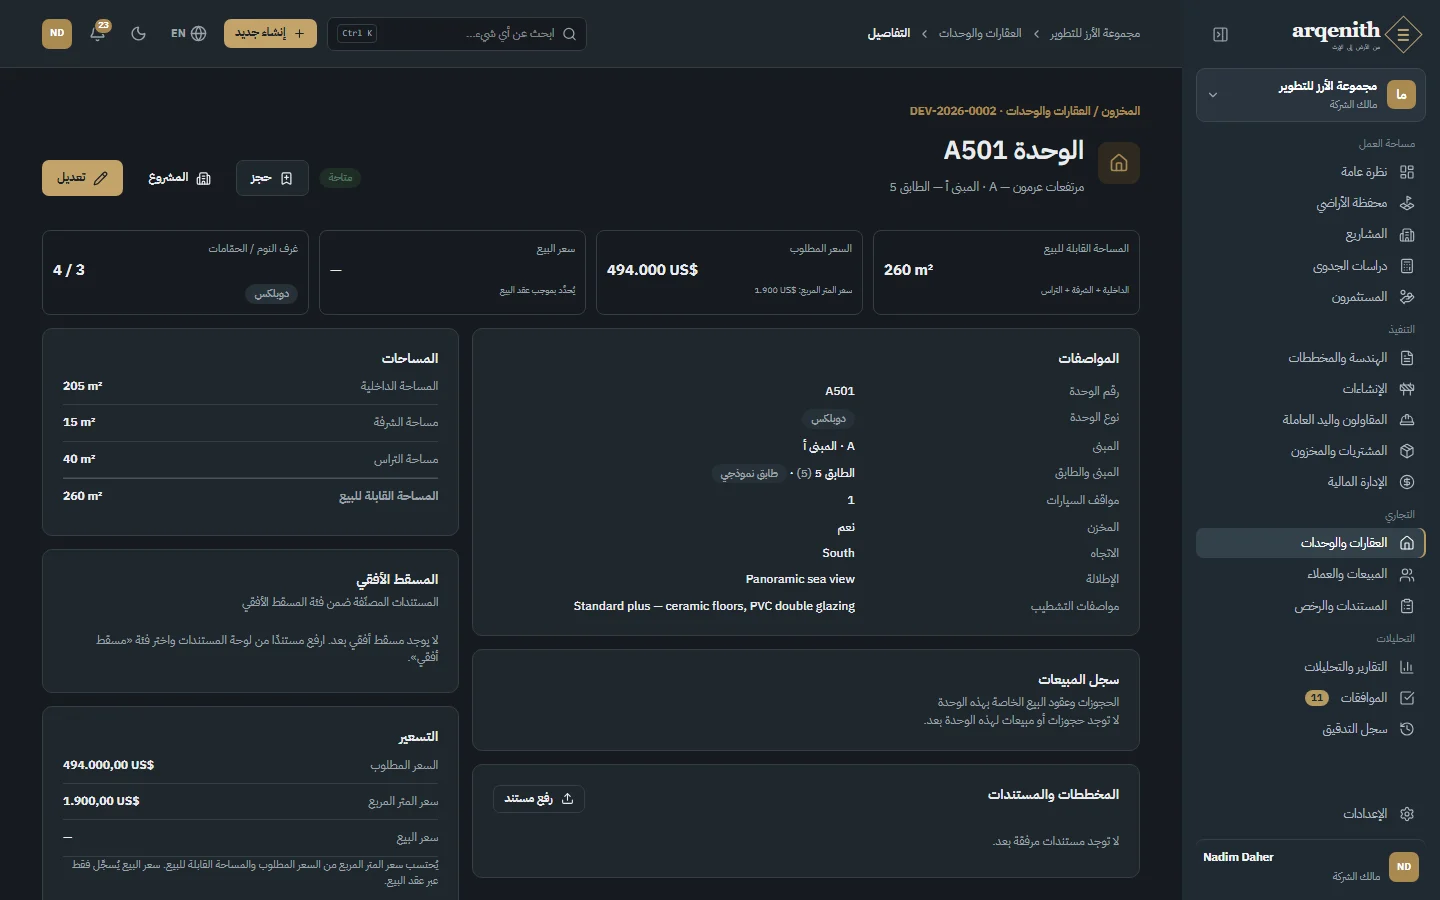
Task: Go to المشاريع projects section
Action: click(x=1309, y=234)
